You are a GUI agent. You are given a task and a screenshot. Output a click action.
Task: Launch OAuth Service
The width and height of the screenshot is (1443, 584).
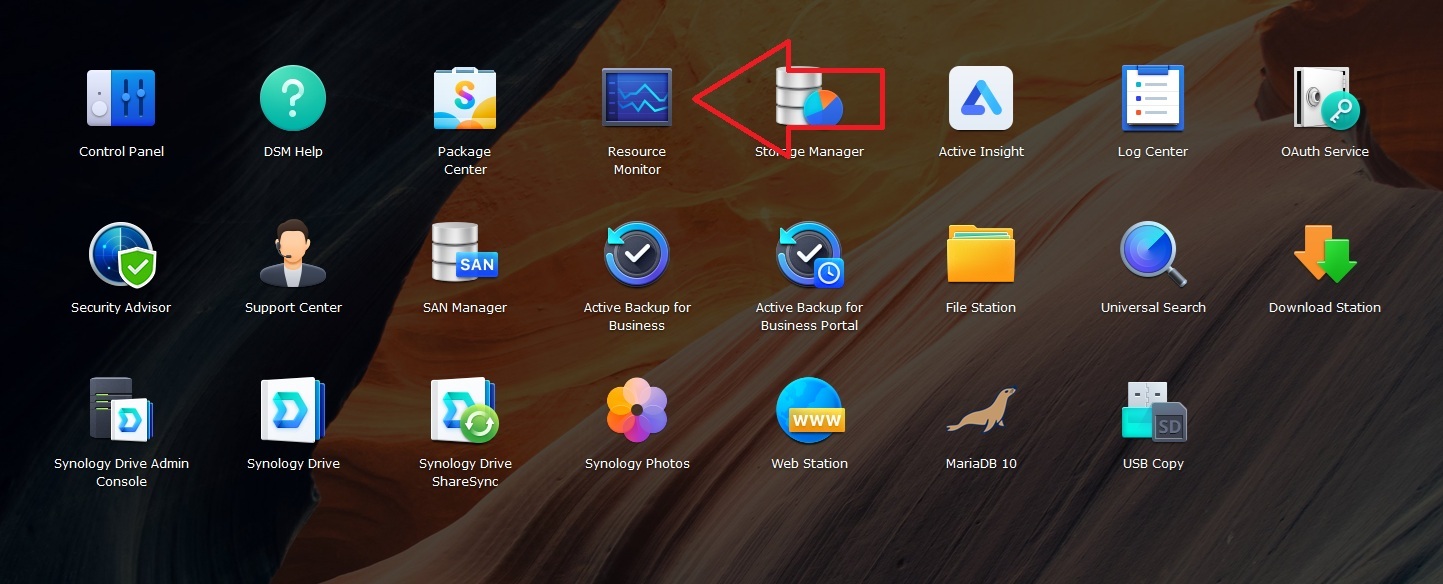(x=1325, y=98)
